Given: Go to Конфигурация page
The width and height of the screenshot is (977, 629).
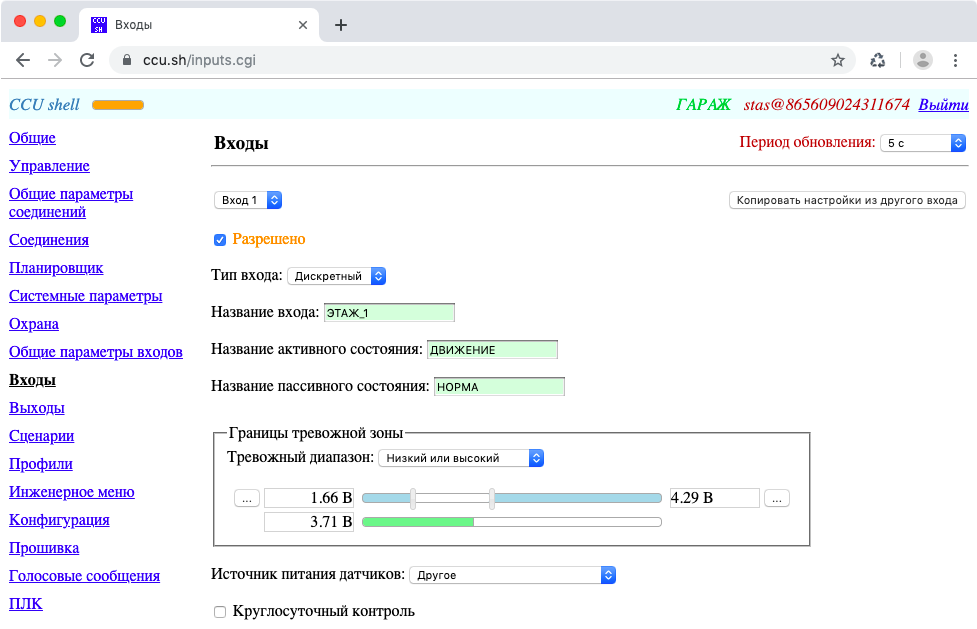Looking at the screenshot, I should (59, 521).
